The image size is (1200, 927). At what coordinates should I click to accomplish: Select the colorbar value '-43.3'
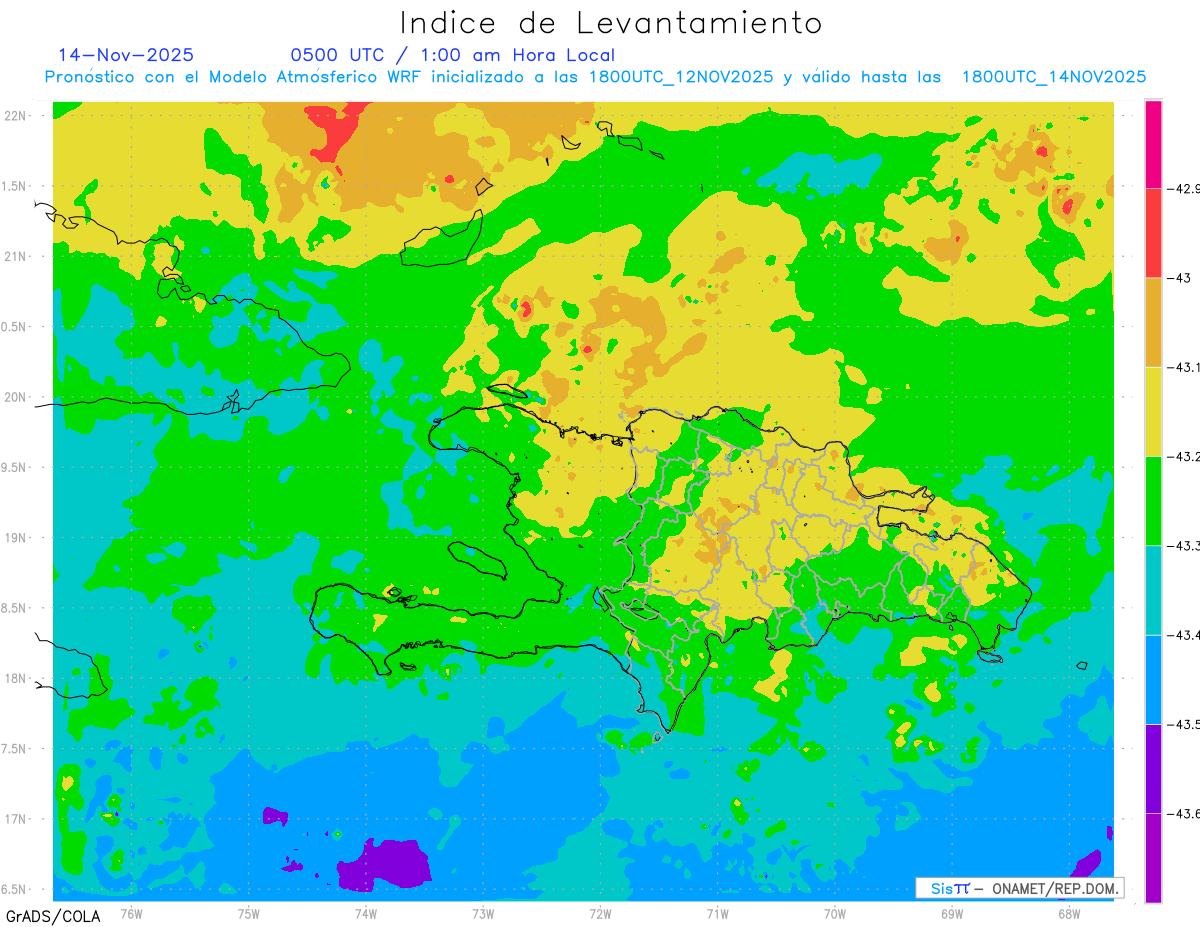pos(1183,546)
